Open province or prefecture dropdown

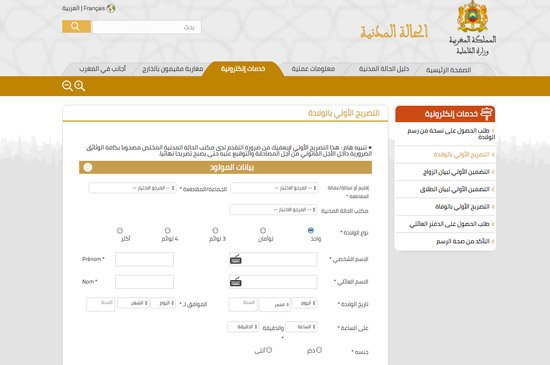point(274,188)
